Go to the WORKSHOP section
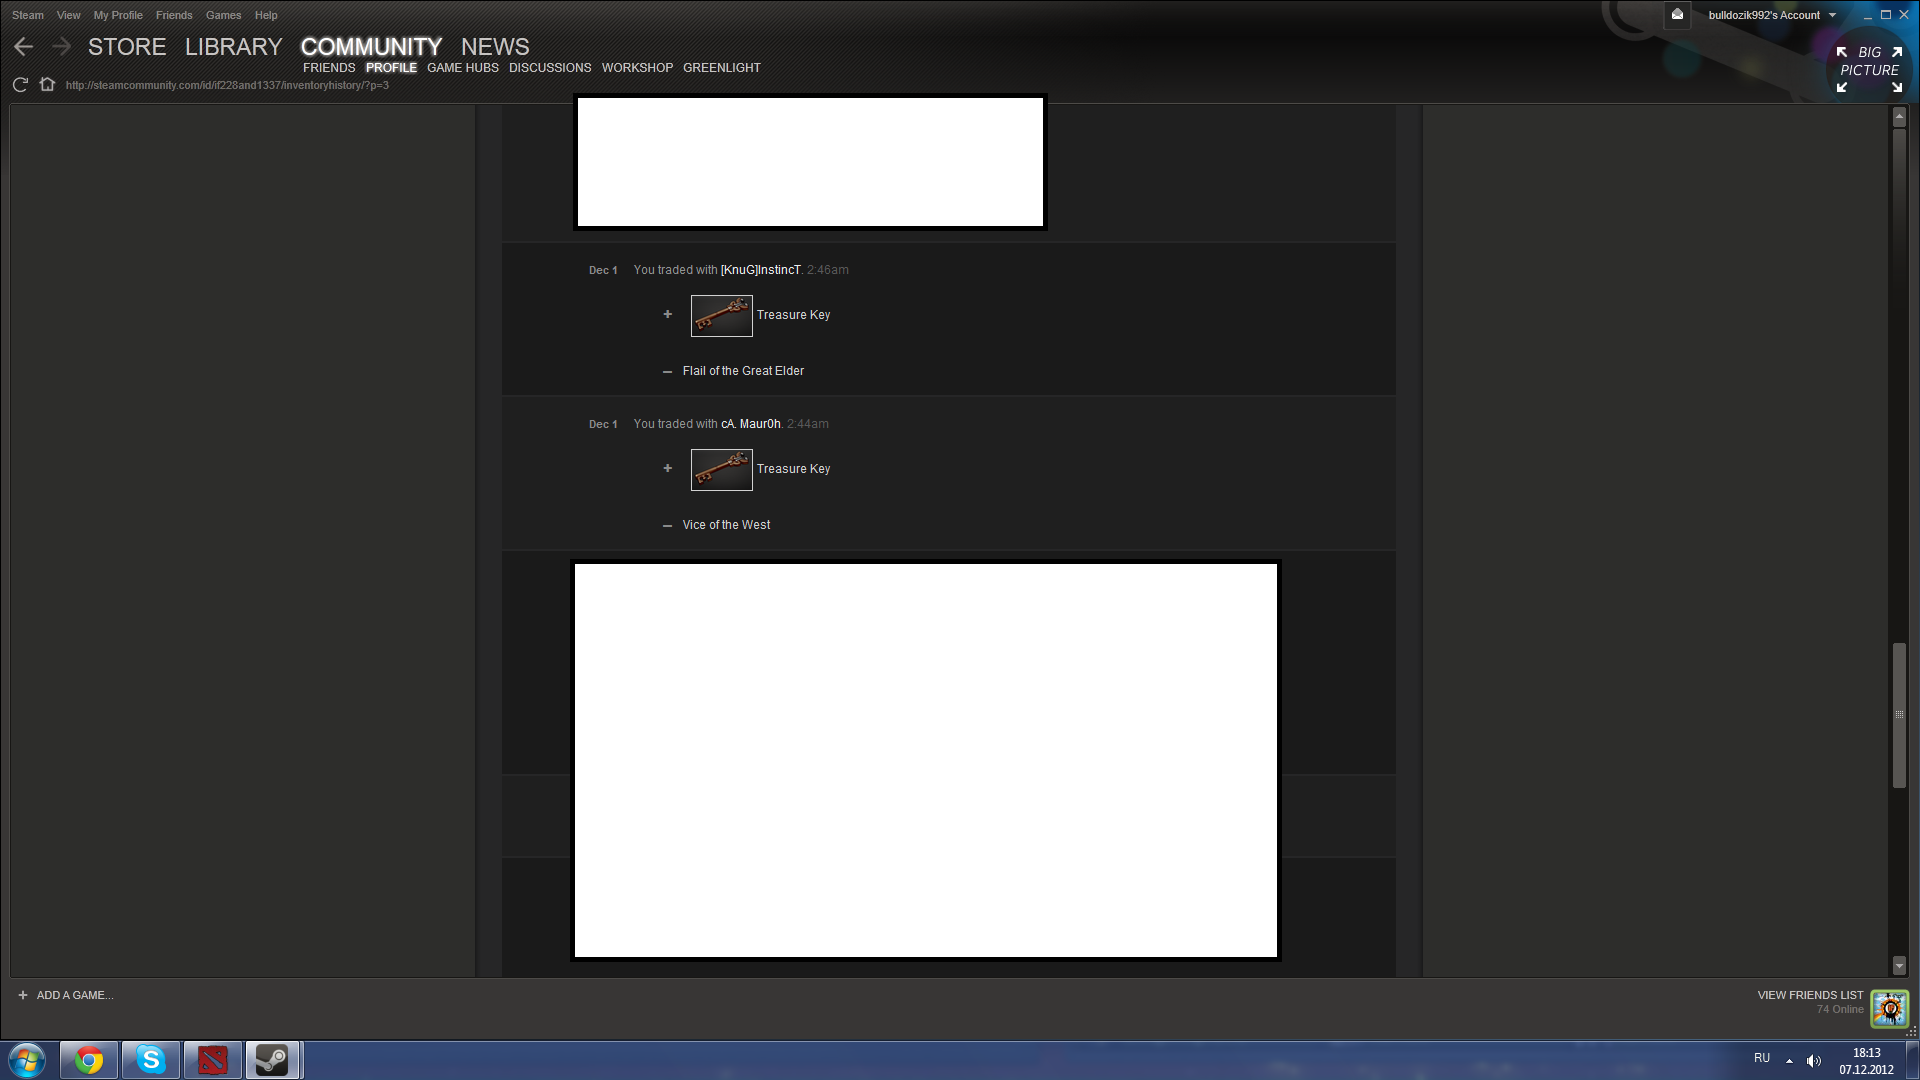The width and height of the screenshot is (1920, 1080). click(637, 68)
